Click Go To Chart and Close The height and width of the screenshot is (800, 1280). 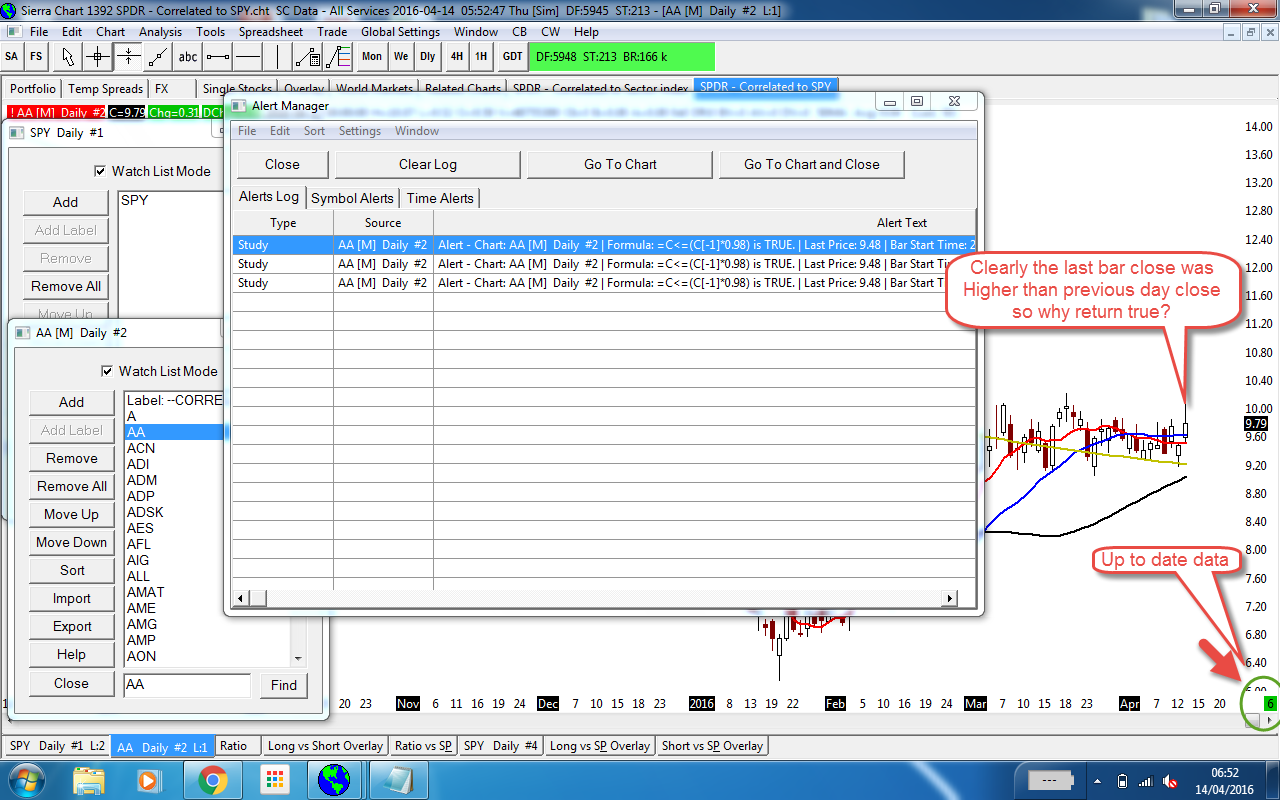[x=812, y=164]
